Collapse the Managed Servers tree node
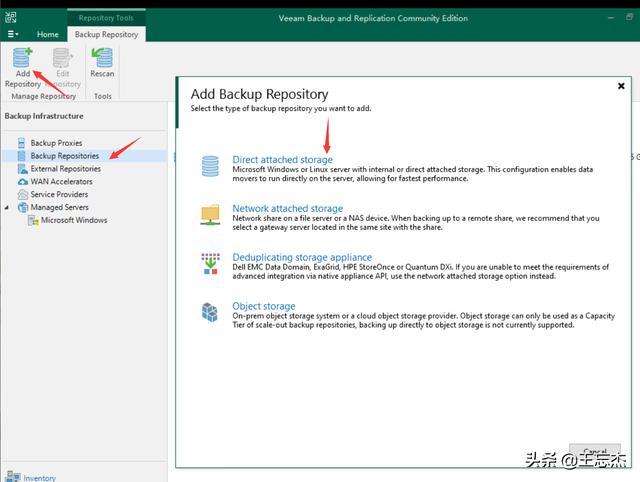 pos(8,208)
